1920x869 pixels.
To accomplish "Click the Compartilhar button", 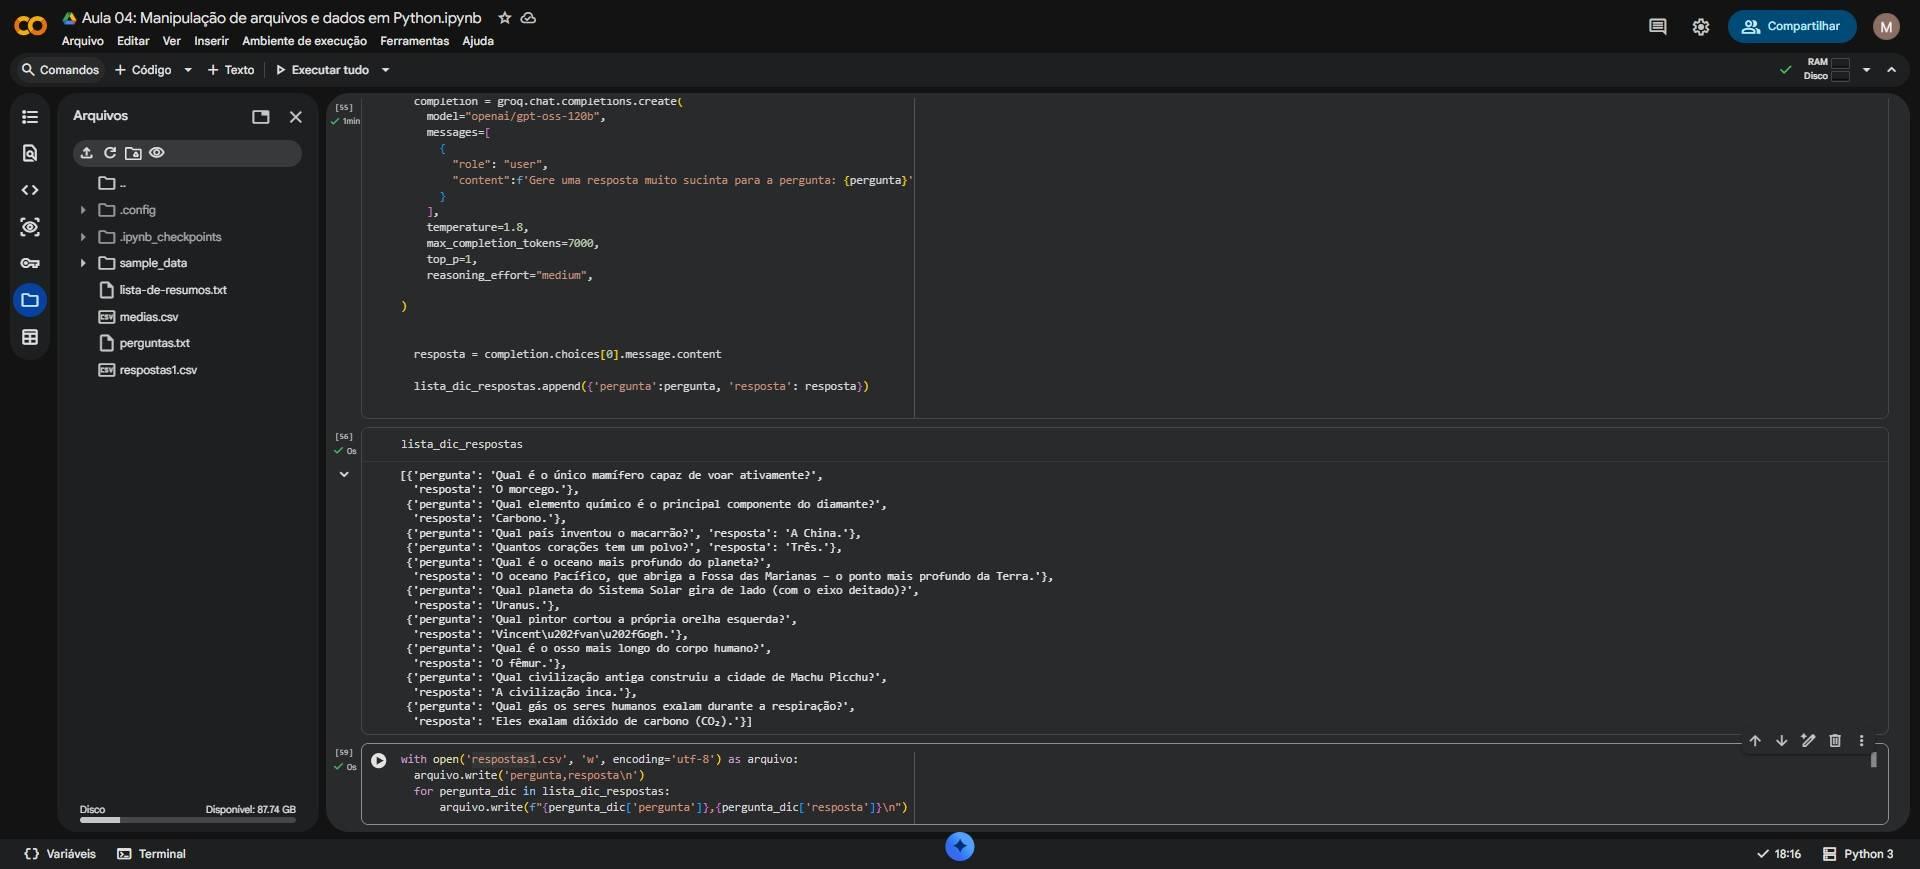I will click(1792, 27).
